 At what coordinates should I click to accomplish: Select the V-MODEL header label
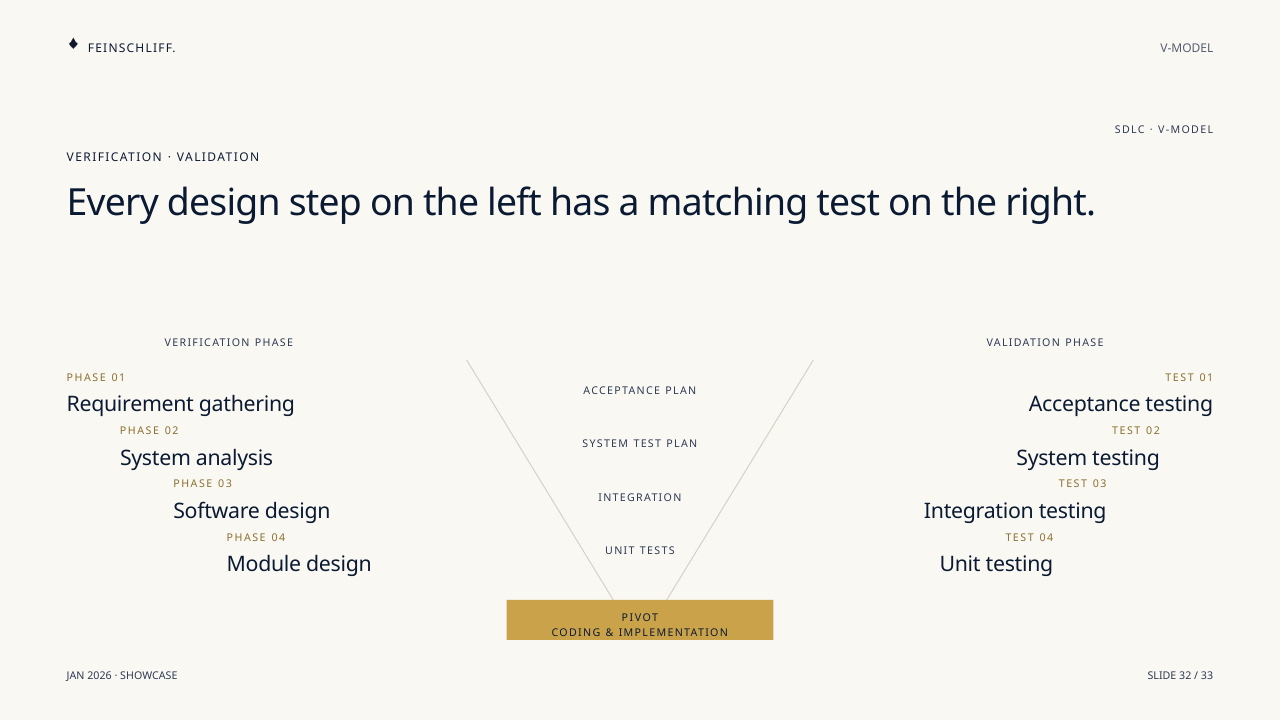click(x=1186, y=48)
